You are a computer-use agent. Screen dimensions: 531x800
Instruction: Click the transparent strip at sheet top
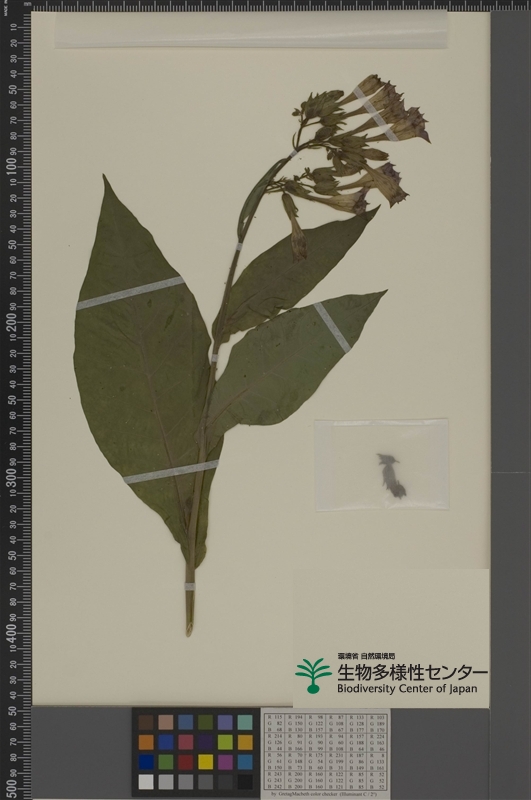coord(250,30)
